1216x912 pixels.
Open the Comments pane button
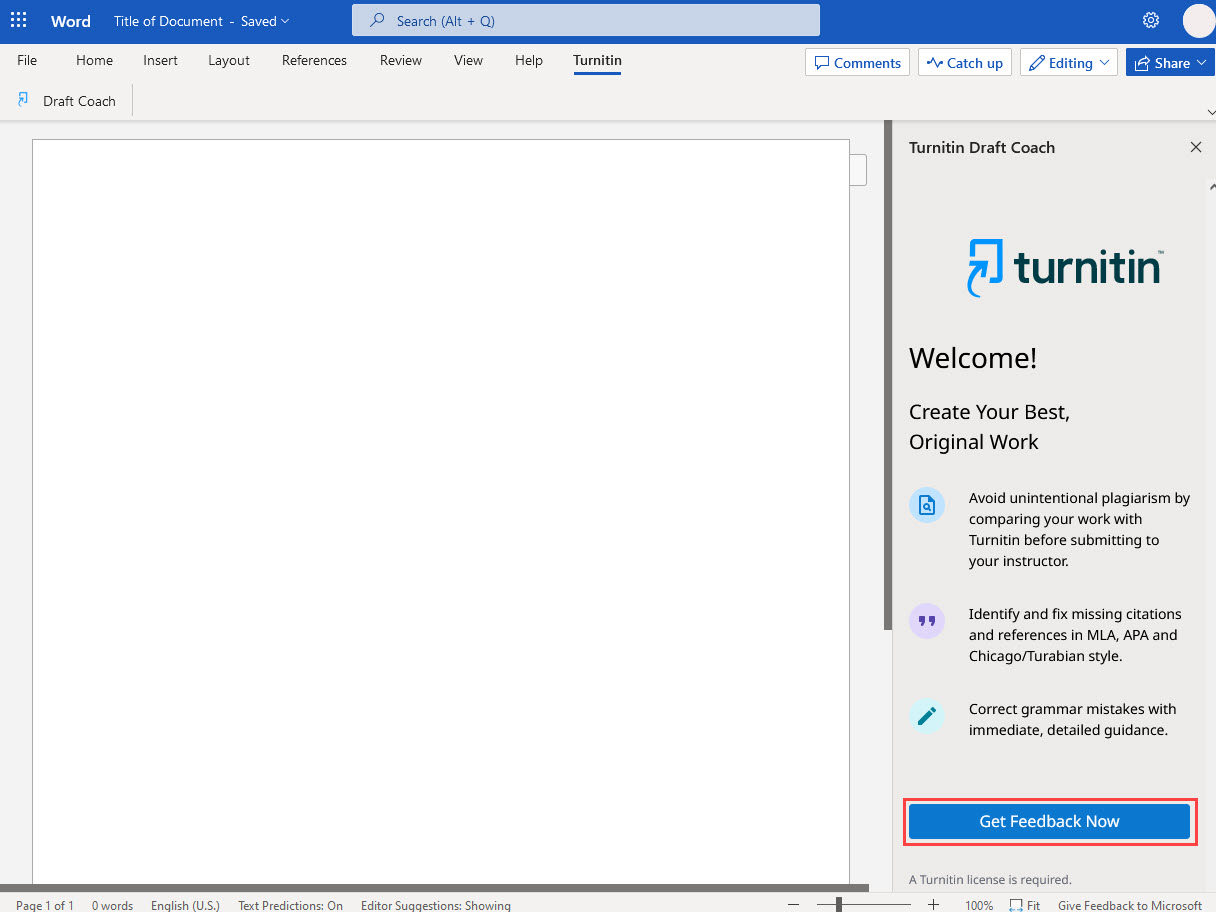[857, 62]
